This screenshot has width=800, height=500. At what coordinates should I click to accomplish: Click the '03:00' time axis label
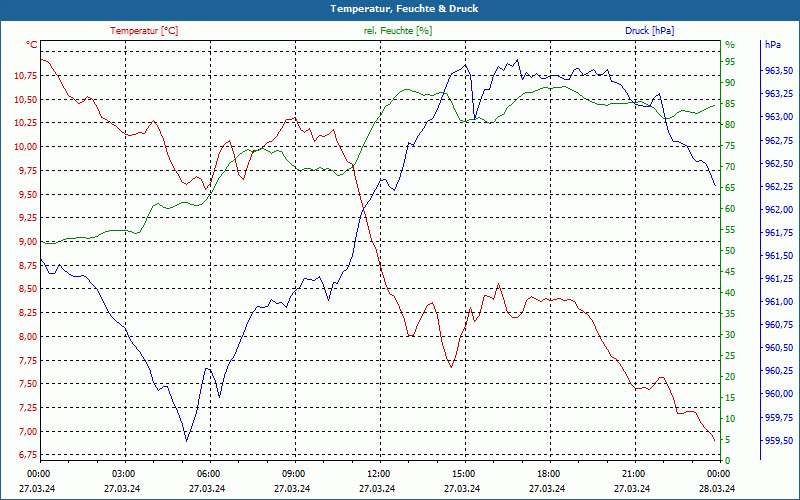click(x=122, y=473)
